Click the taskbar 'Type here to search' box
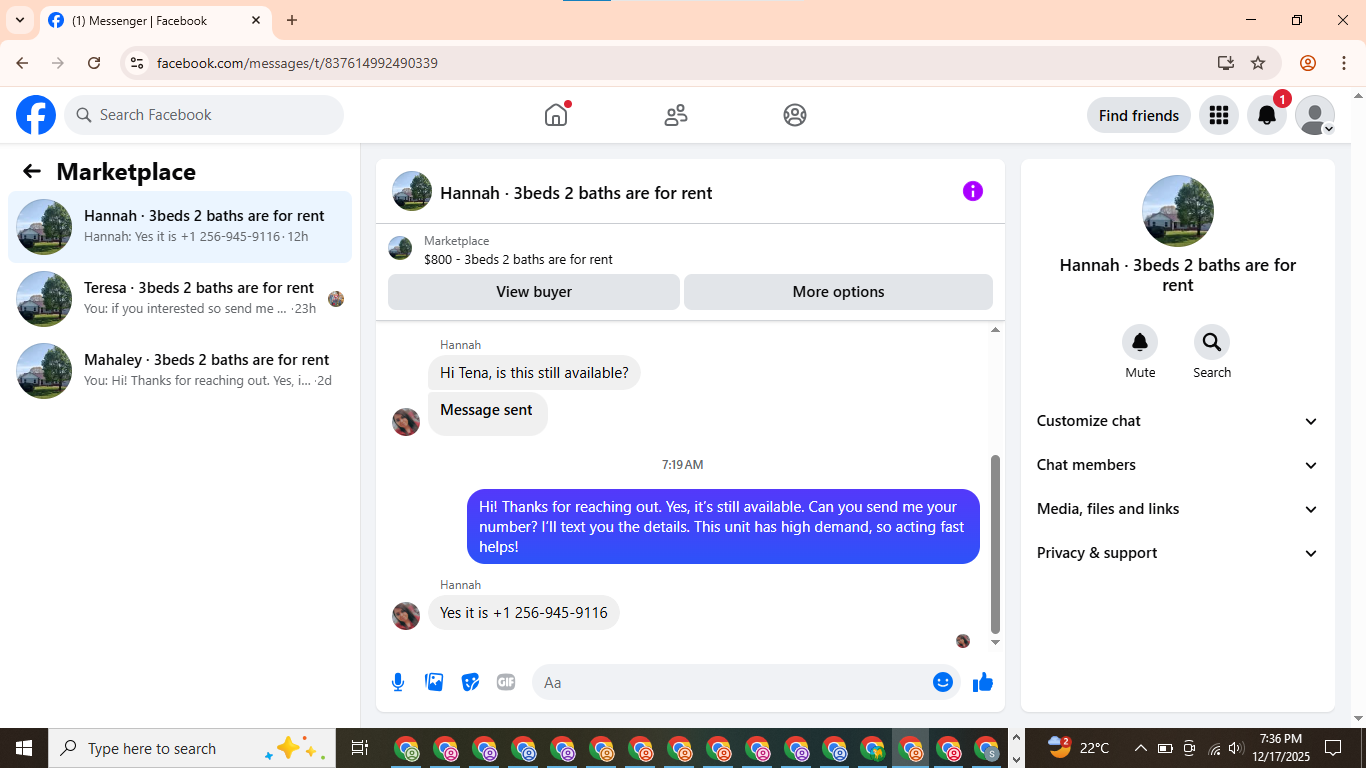 tap(193, 748)
